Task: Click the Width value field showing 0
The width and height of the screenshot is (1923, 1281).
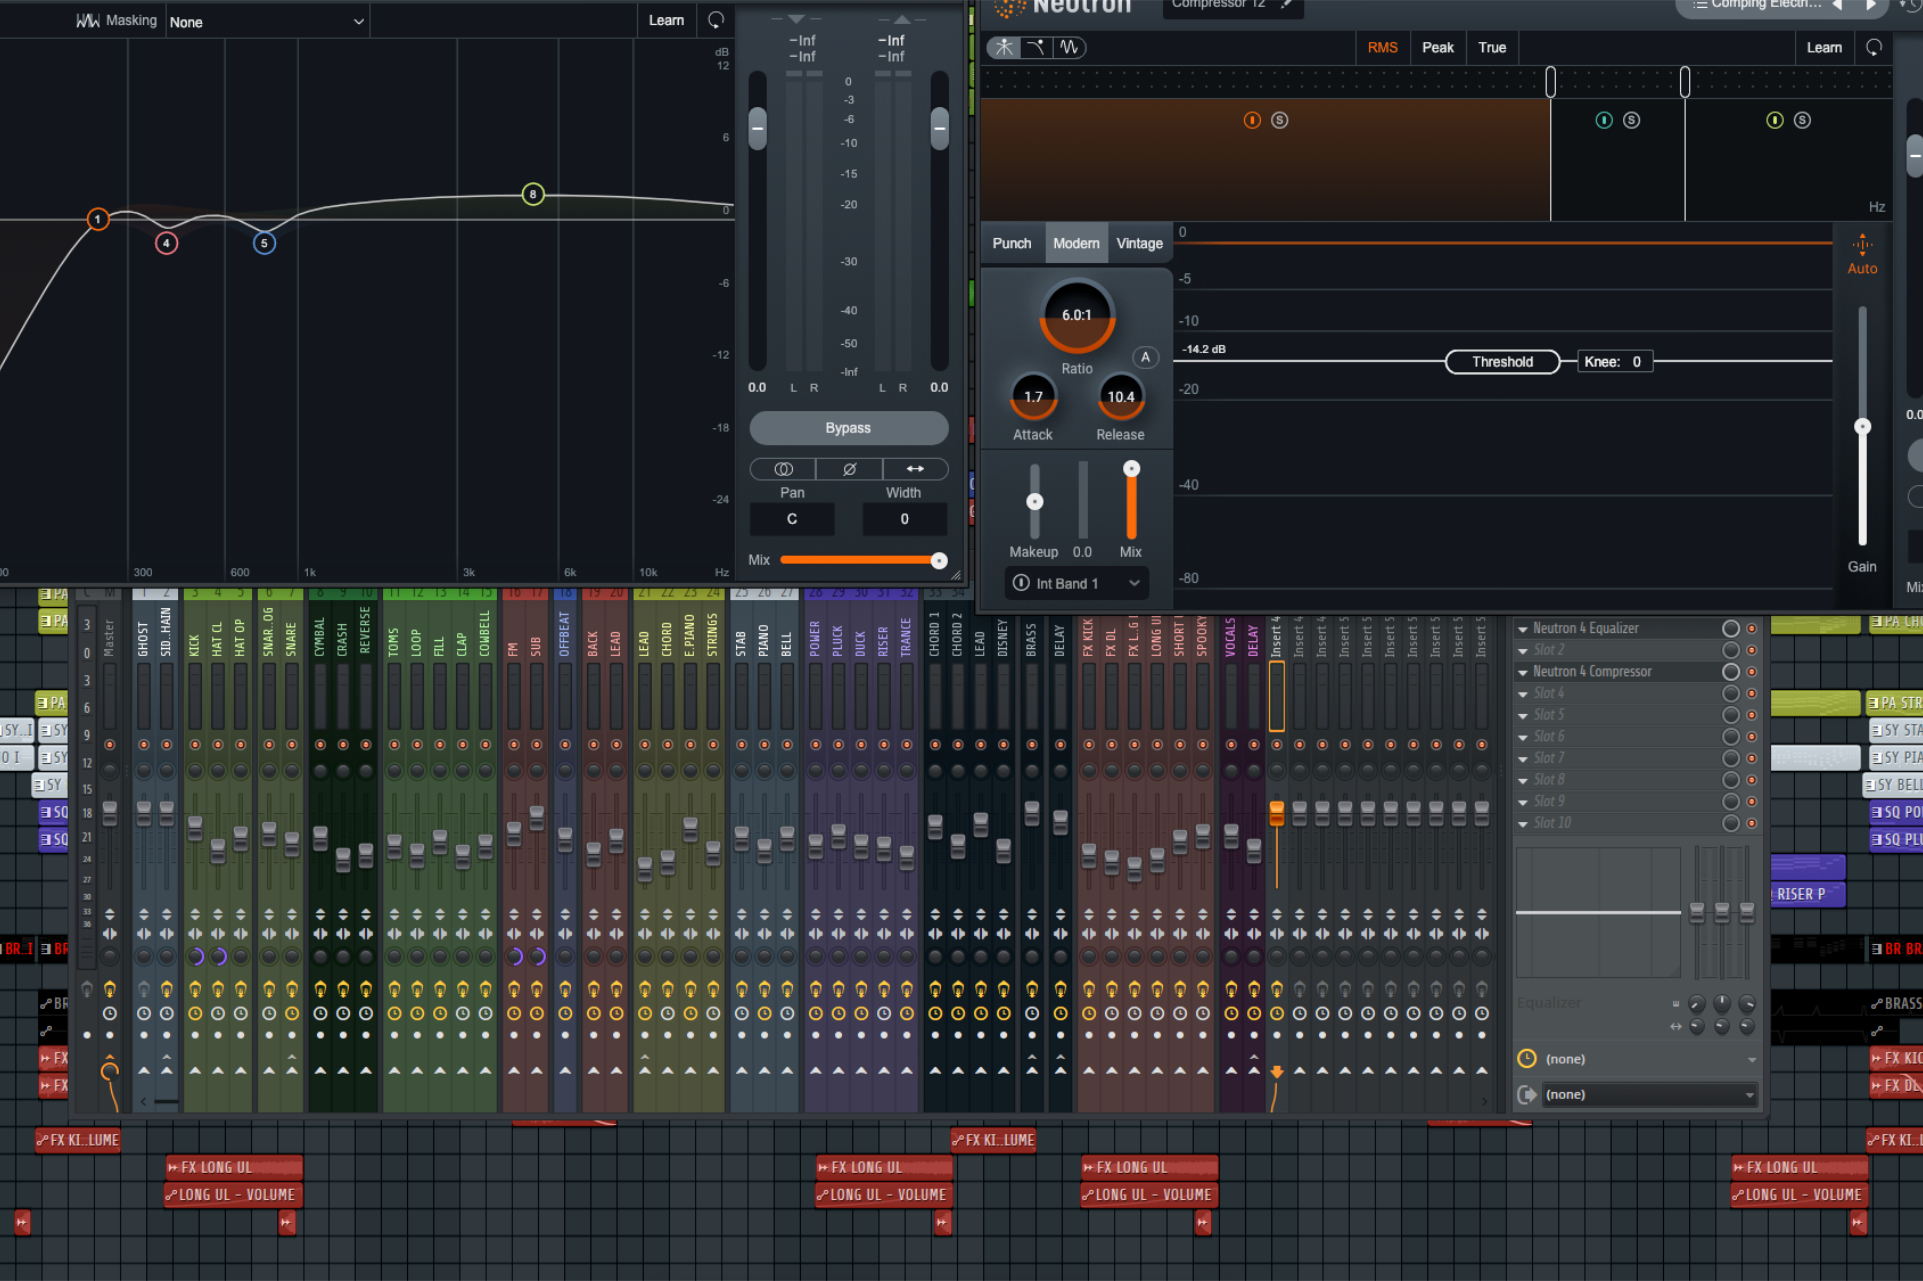Action: pyautogui.click(x=904, y=519)
